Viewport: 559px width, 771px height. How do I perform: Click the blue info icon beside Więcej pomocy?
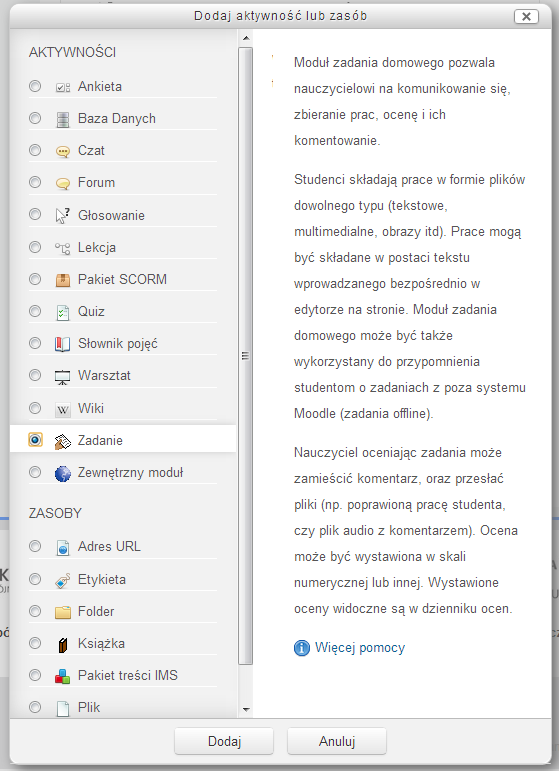tap(302, 648)
